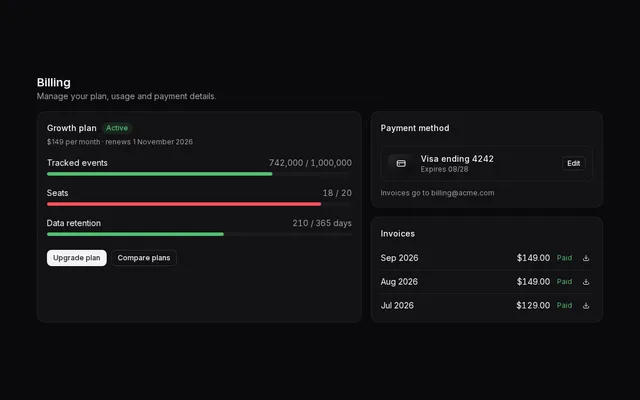This screenshot has width=640, height=400.
Task: Download the Aug 2026 invoice
Action: click(586, 282)
